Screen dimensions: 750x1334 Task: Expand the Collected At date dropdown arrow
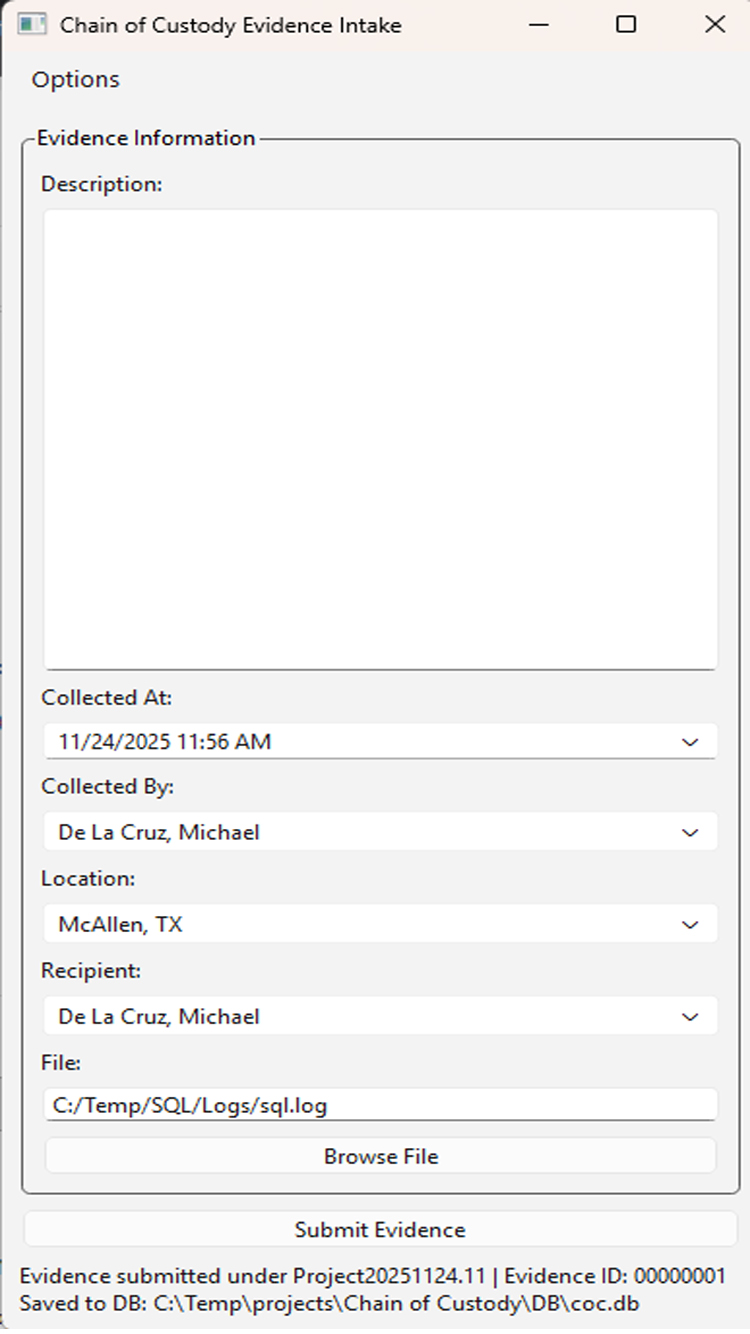(689, 742)
